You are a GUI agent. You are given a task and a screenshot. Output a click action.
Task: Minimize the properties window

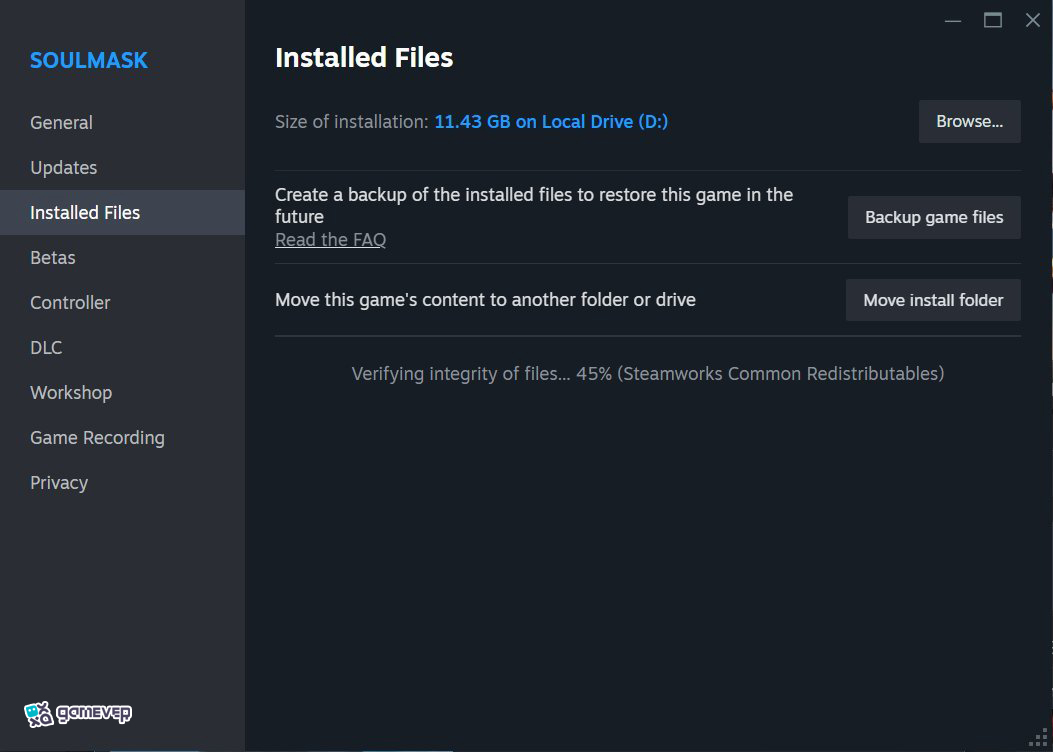point(952,20)
